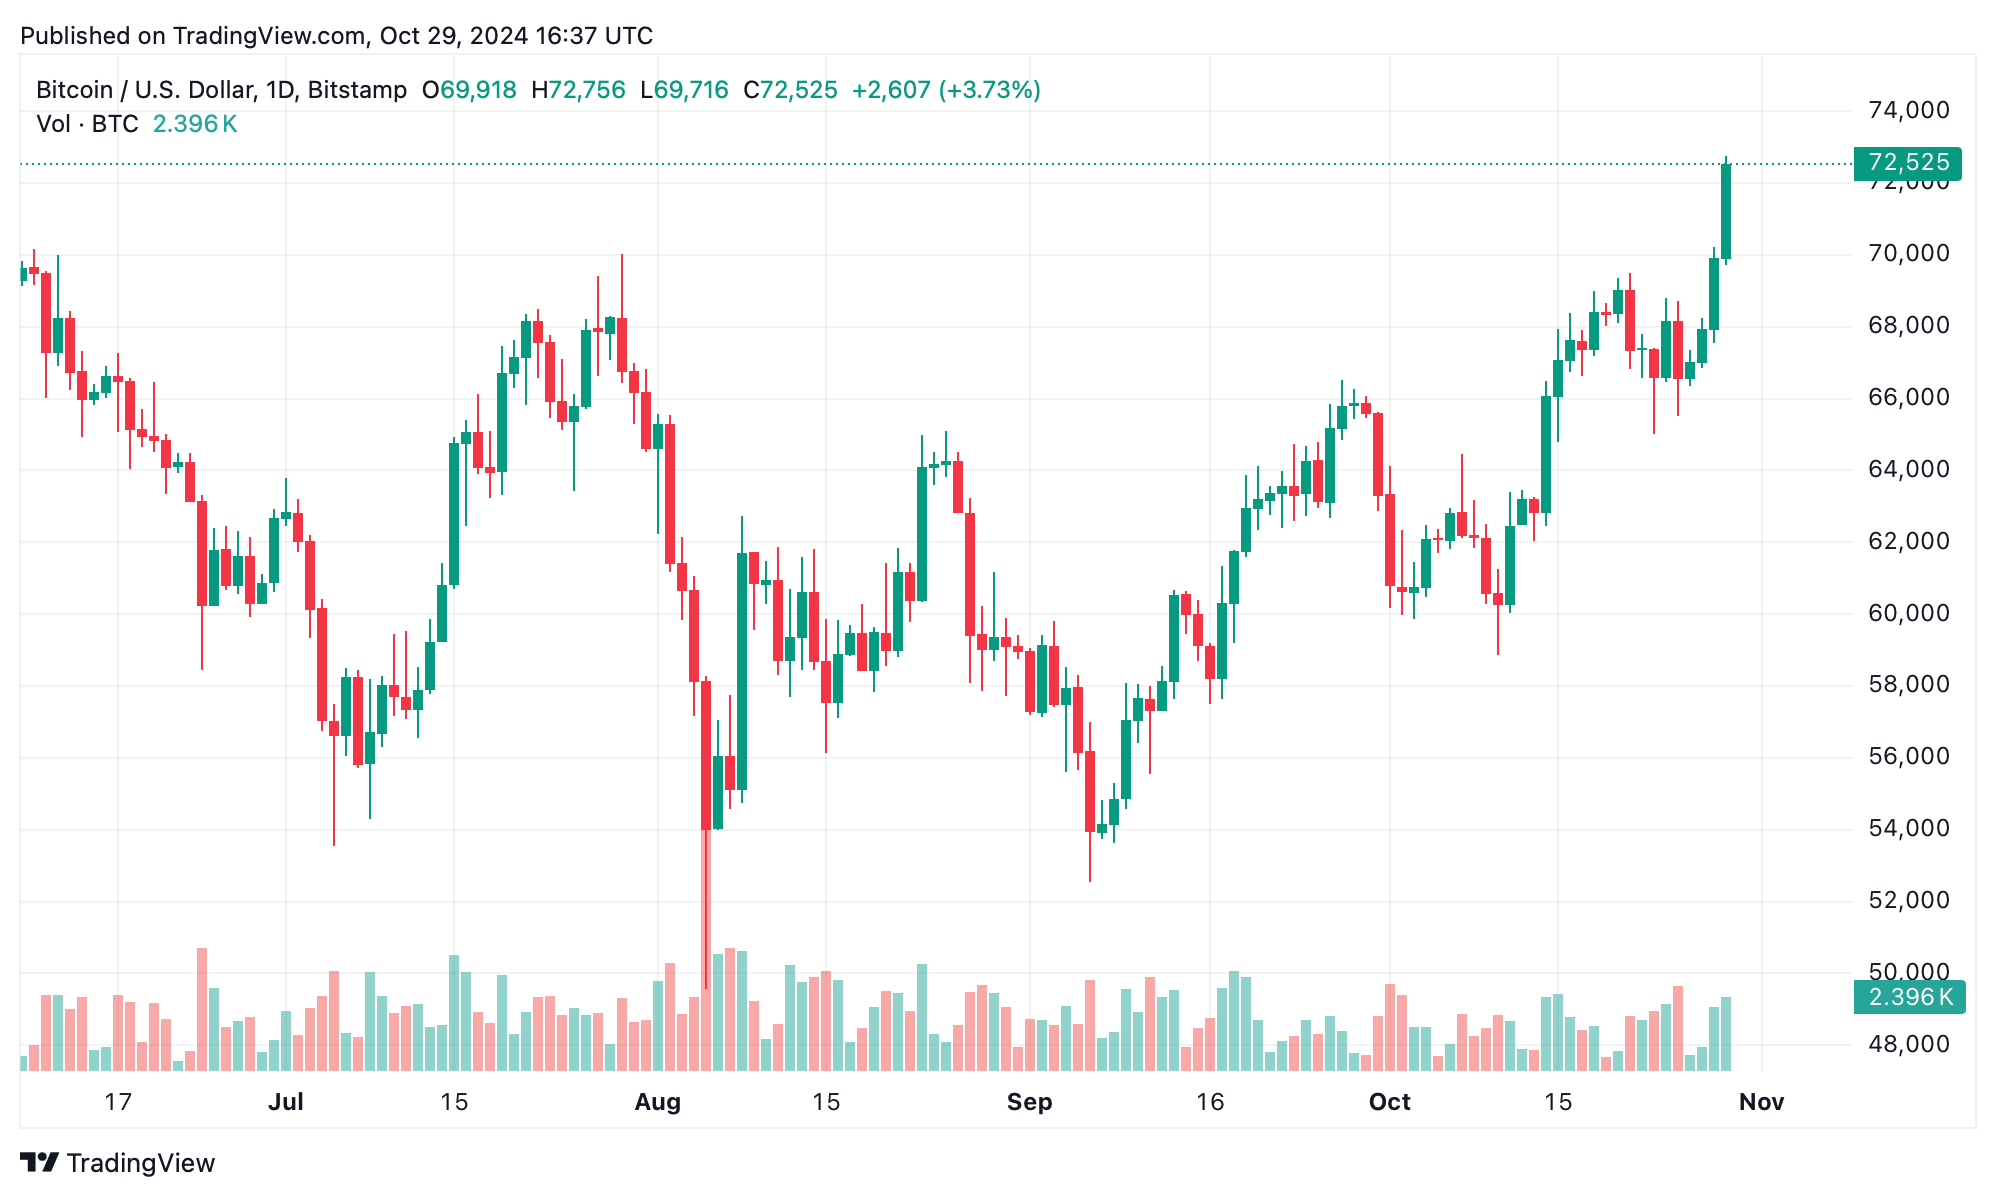Click the Vol · BTC indicator label
The width and height of the screenshot is (1996, 1198).
87,124
